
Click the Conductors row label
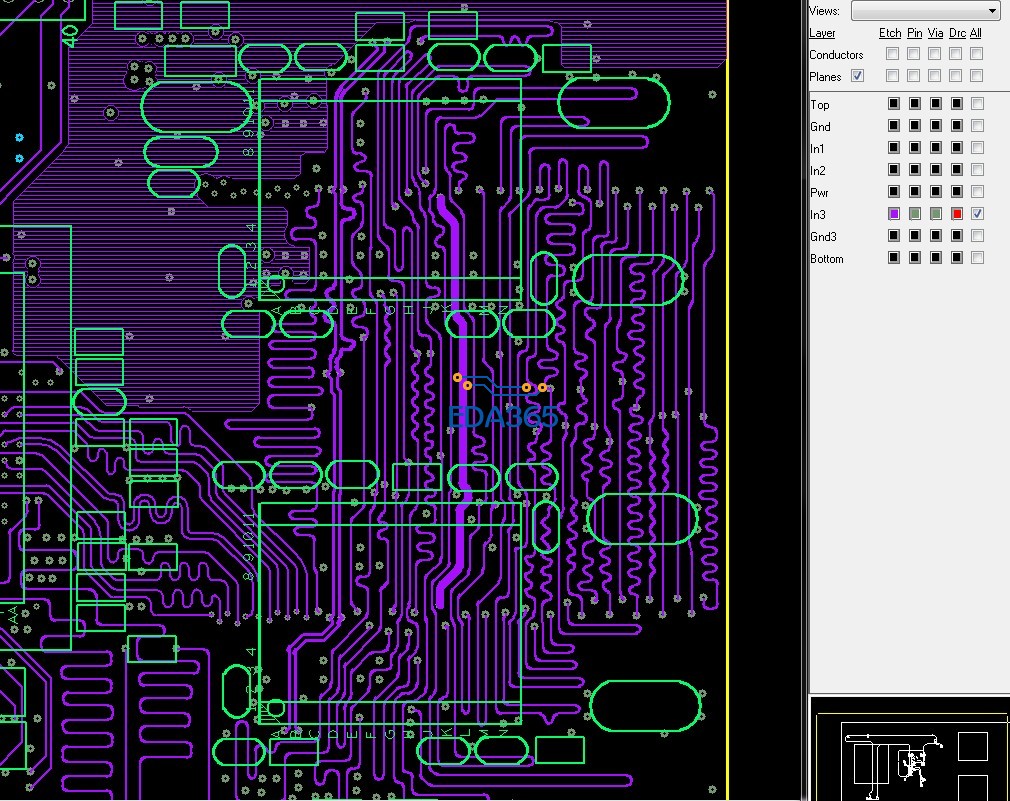[x=836, y=55]
